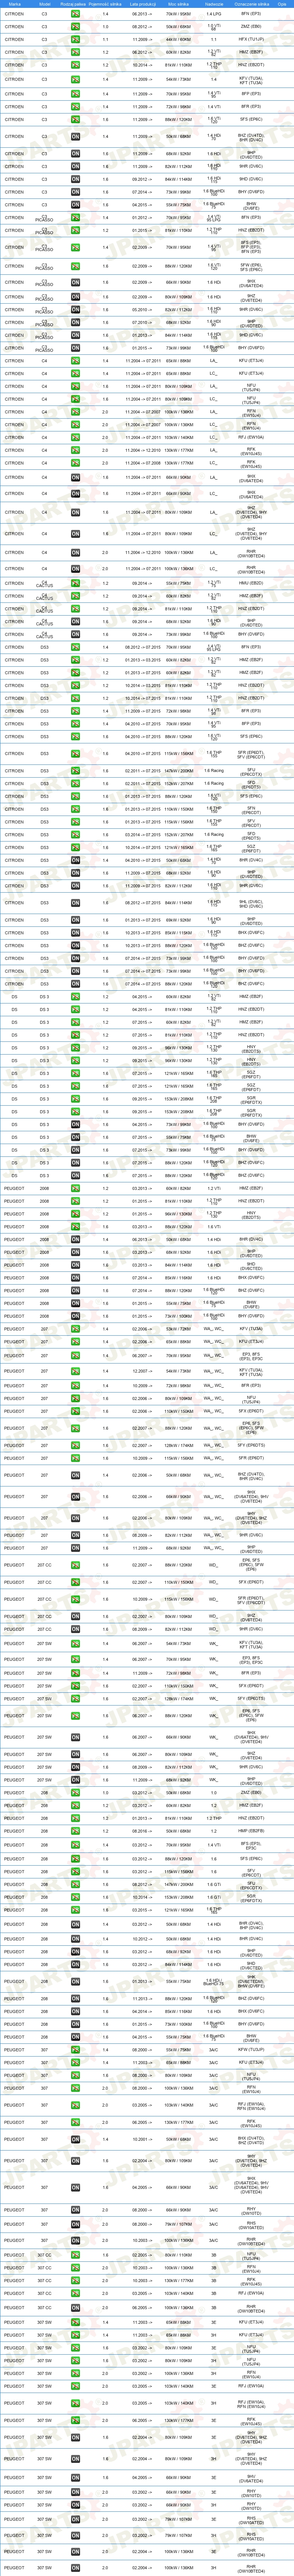Click the 'Nadwozie' column header

pos(214,5)
